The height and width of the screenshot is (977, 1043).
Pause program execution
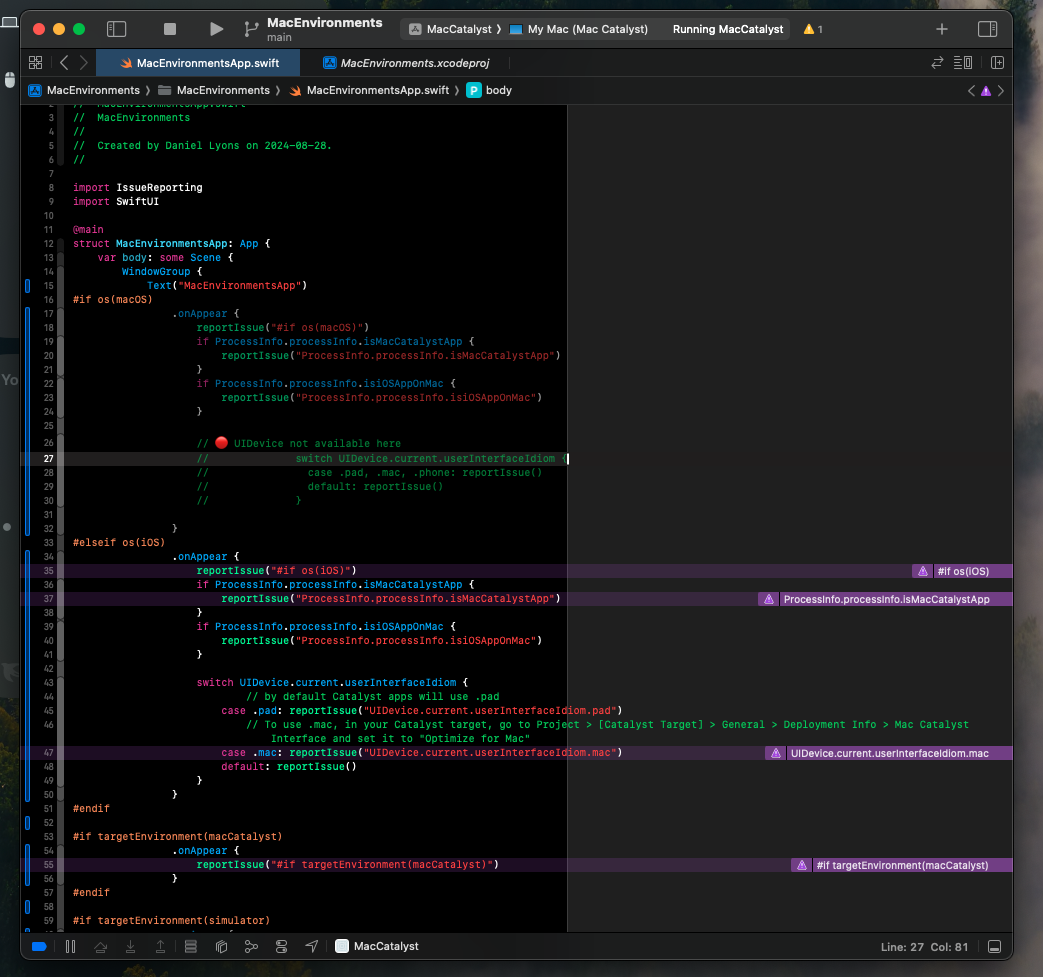pyautogui.click(x=71, y=946)
